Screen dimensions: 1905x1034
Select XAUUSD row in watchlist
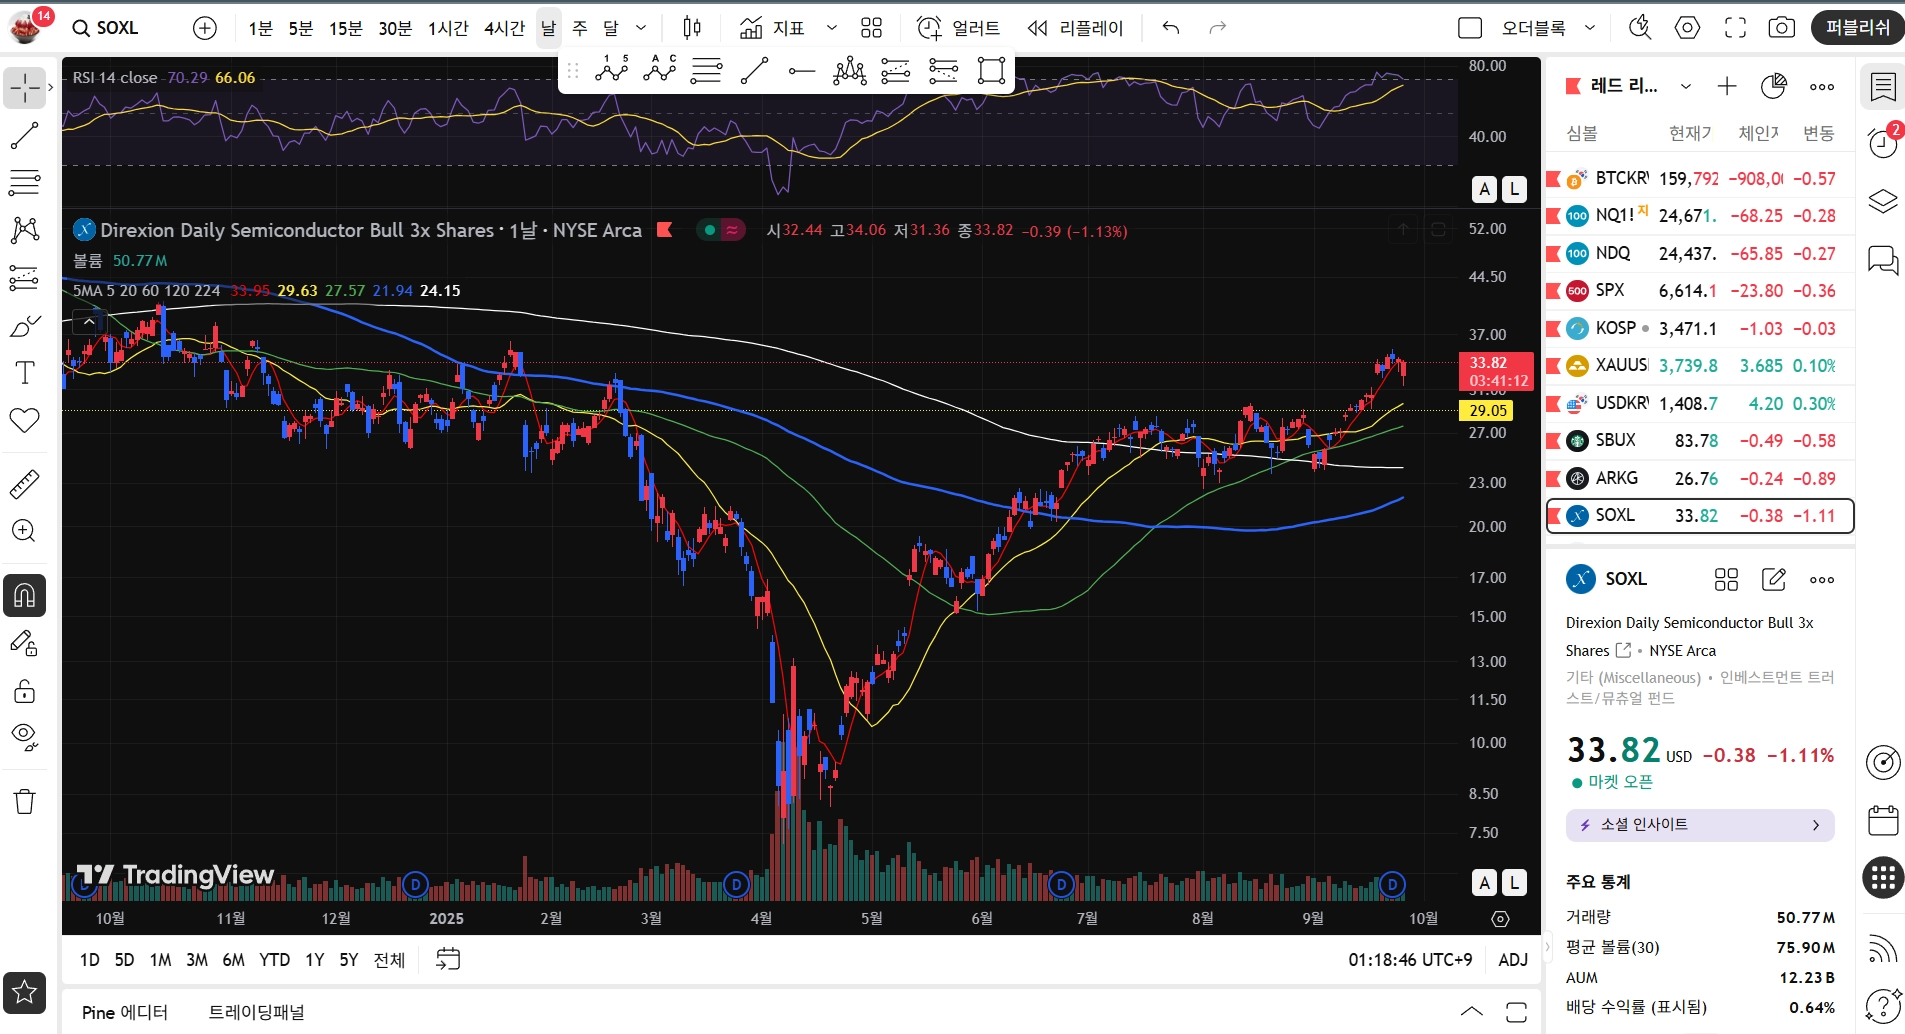[x=1700, y=365]
